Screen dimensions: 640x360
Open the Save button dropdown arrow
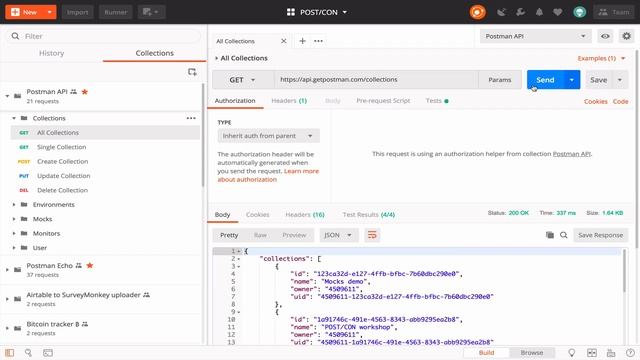coord(620,80)
